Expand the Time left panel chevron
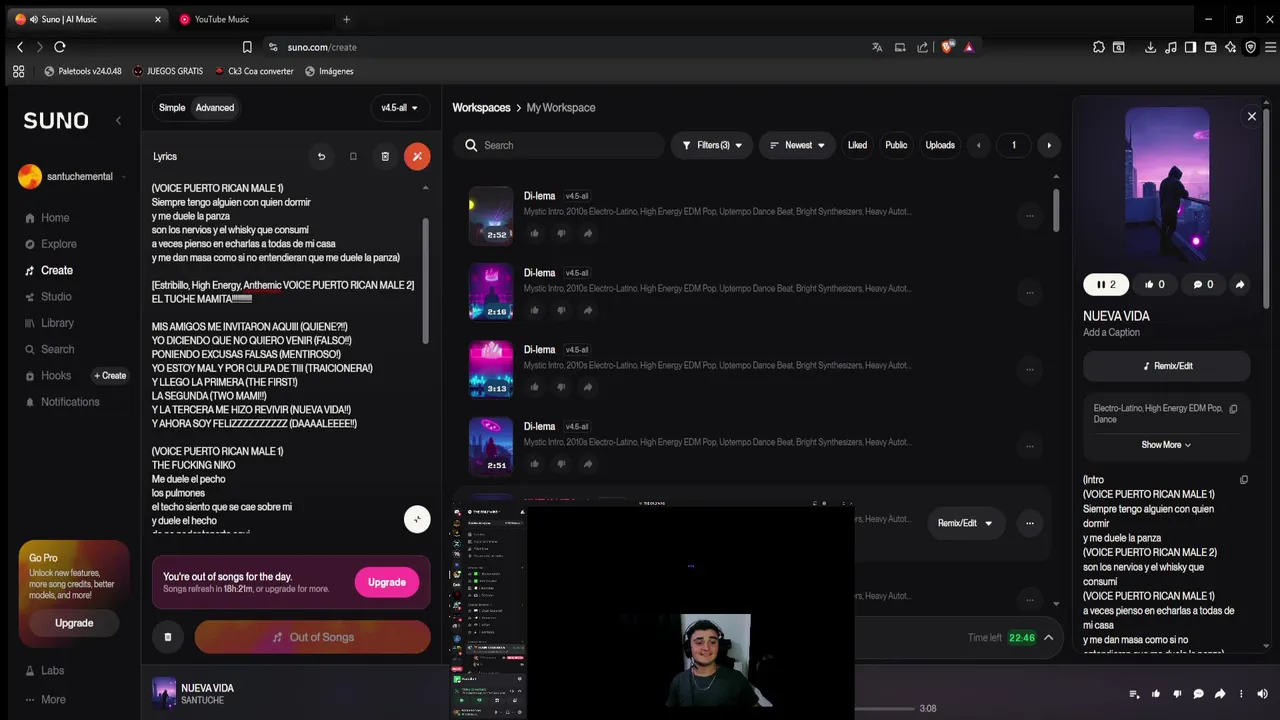Screen dimensions: 1280x720 pyautogui.click(x=1048, y=638)
